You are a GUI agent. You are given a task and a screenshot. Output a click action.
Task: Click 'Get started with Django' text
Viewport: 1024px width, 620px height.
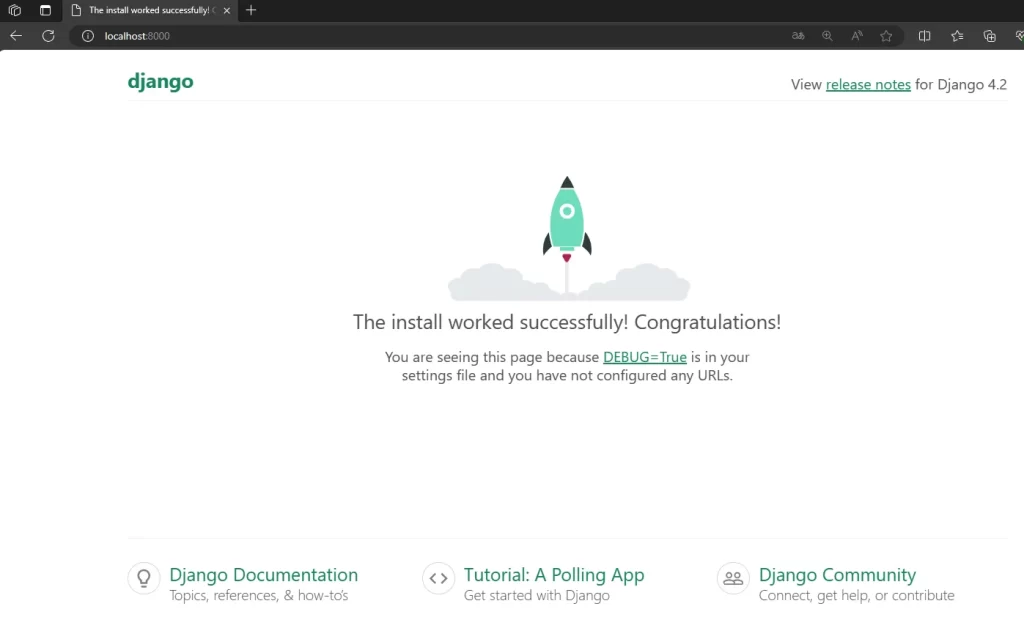click(537, 595)
